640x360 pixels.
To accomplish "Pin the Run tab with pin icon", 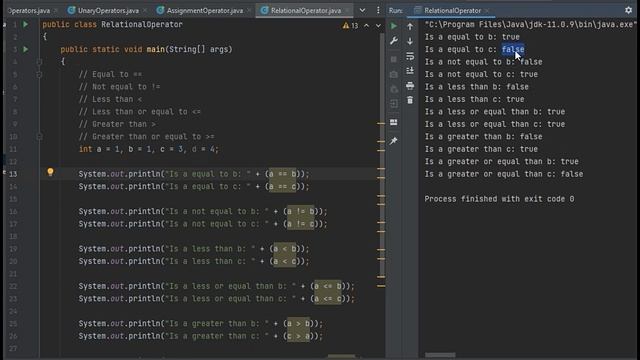I will pyautogui.click(x=393, y=141).
